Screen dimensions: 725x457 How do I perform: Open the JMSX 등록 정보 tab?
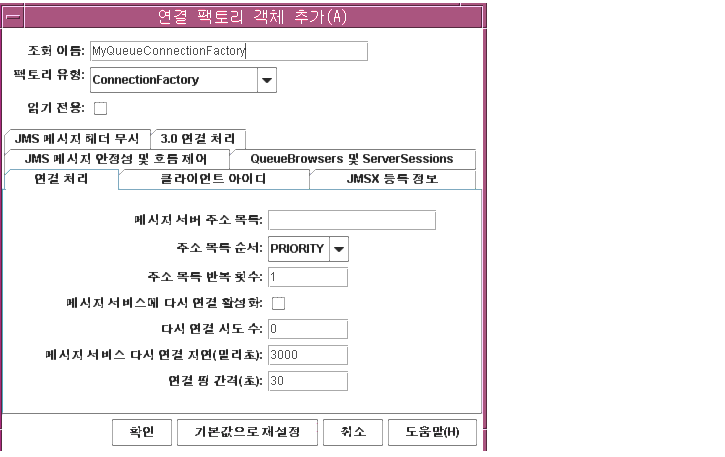point(393,179)
